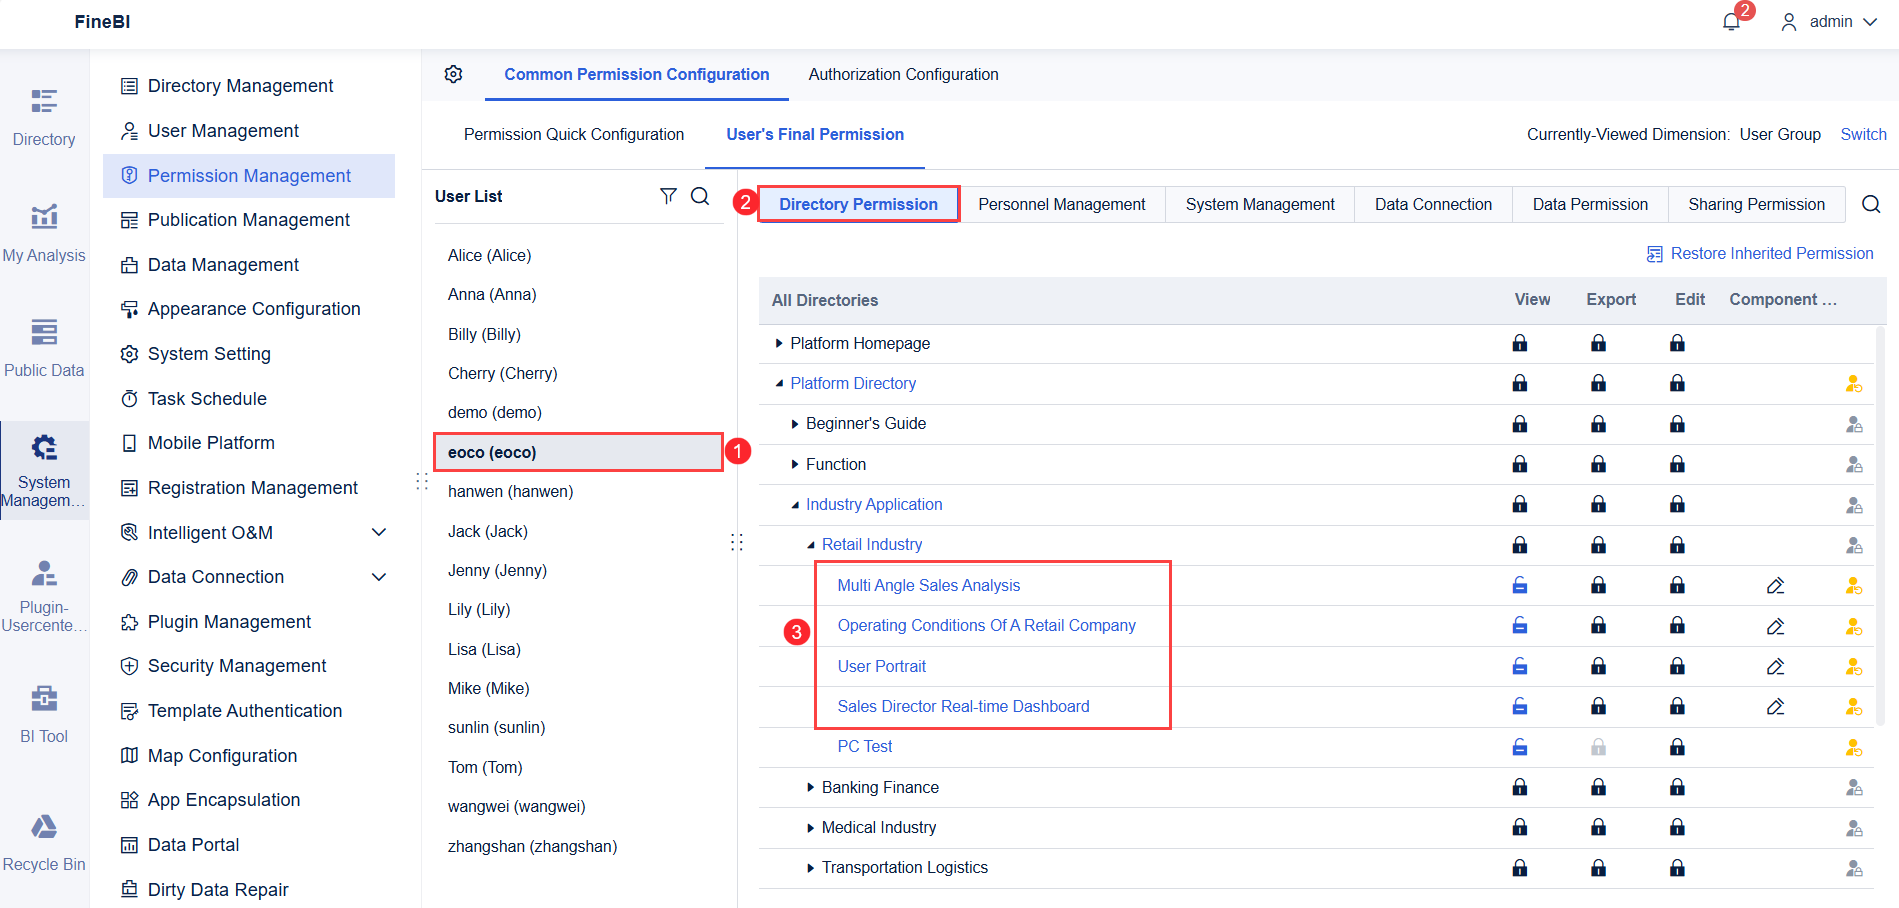Viewport: 1899px width, 908px height.
Task: Click the edit pencil for Multi Angle Sales Analysis
Action: (x=1775, y=586)
